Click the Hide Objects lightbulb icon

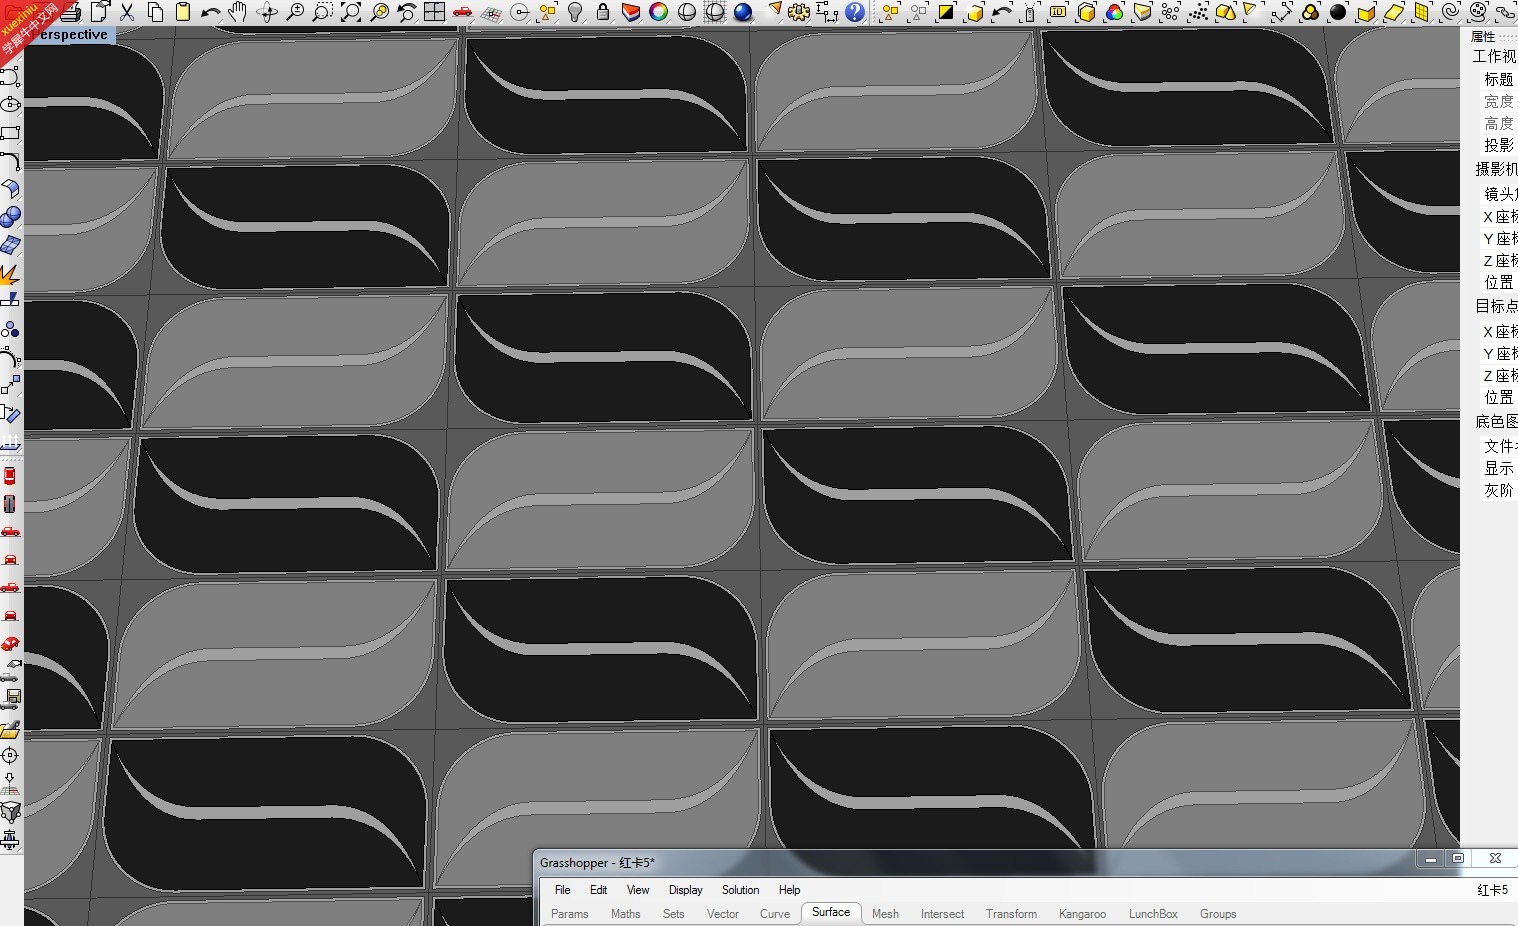[x=575, y=12]
